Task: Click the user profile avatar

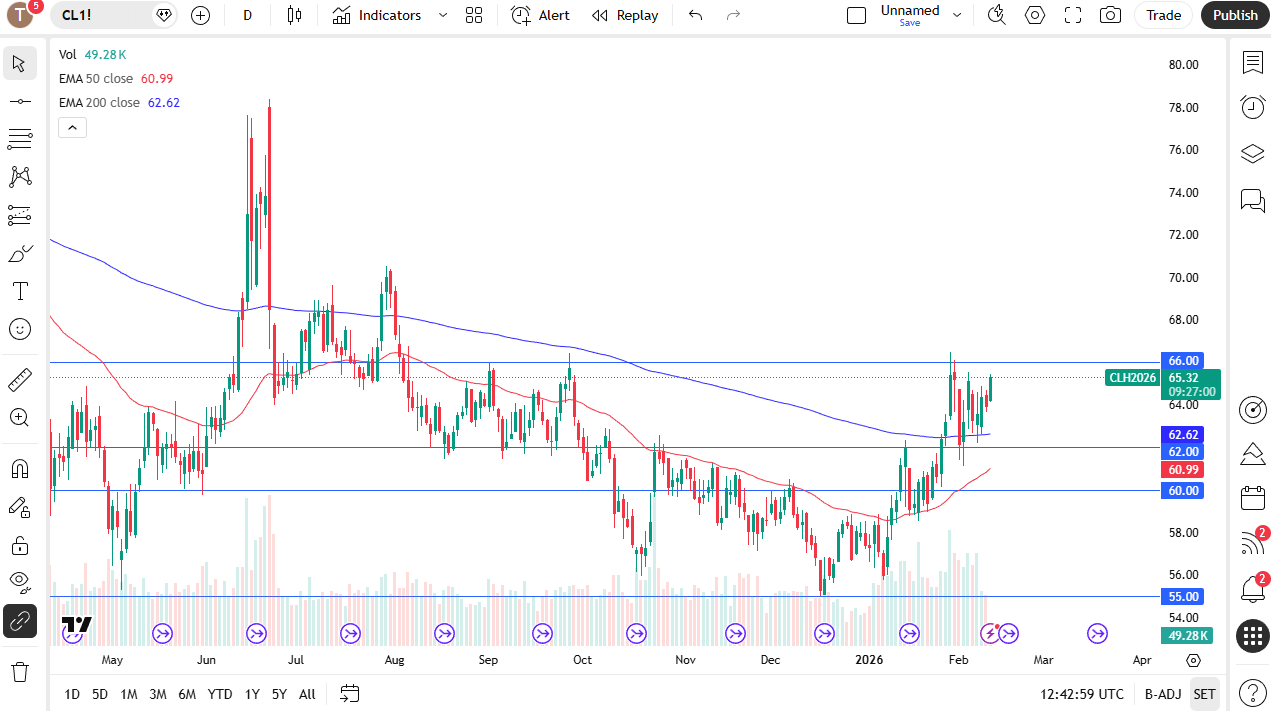Action: pos(20,15)
